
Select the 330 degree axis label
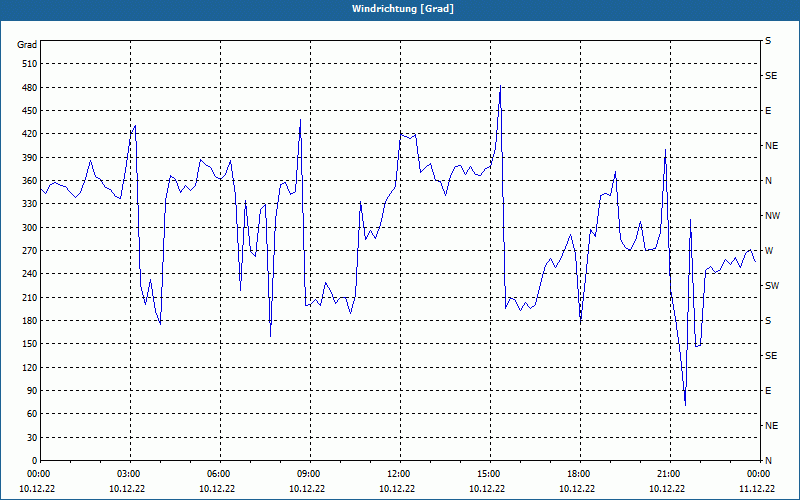29,204
